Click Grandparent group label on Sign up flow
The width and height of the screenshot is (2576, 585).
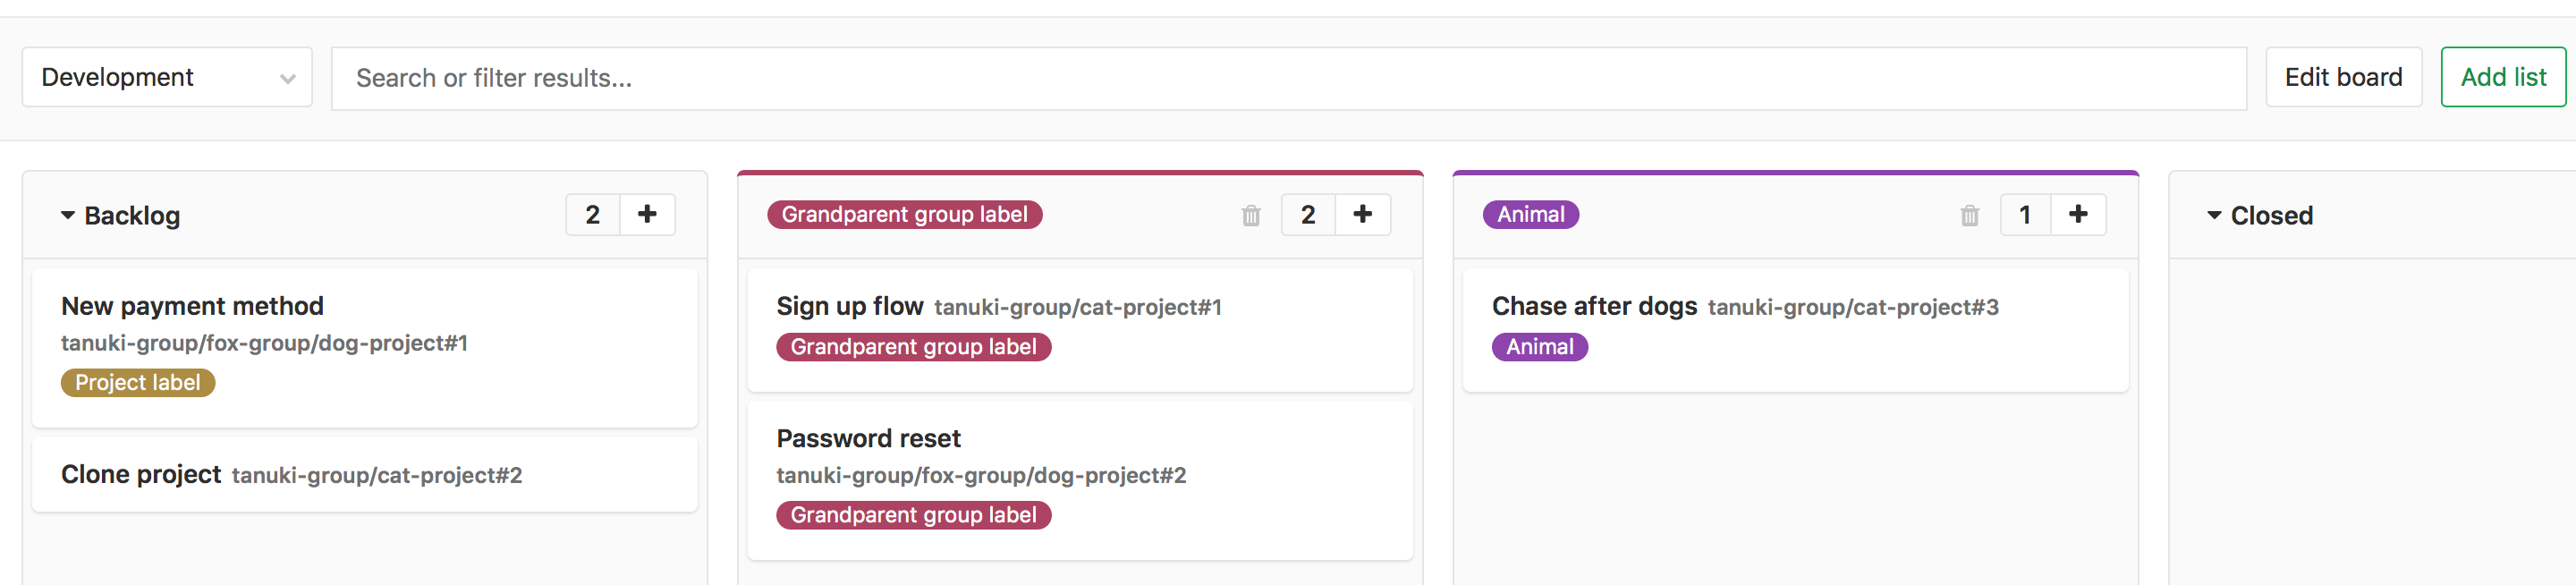913,347
